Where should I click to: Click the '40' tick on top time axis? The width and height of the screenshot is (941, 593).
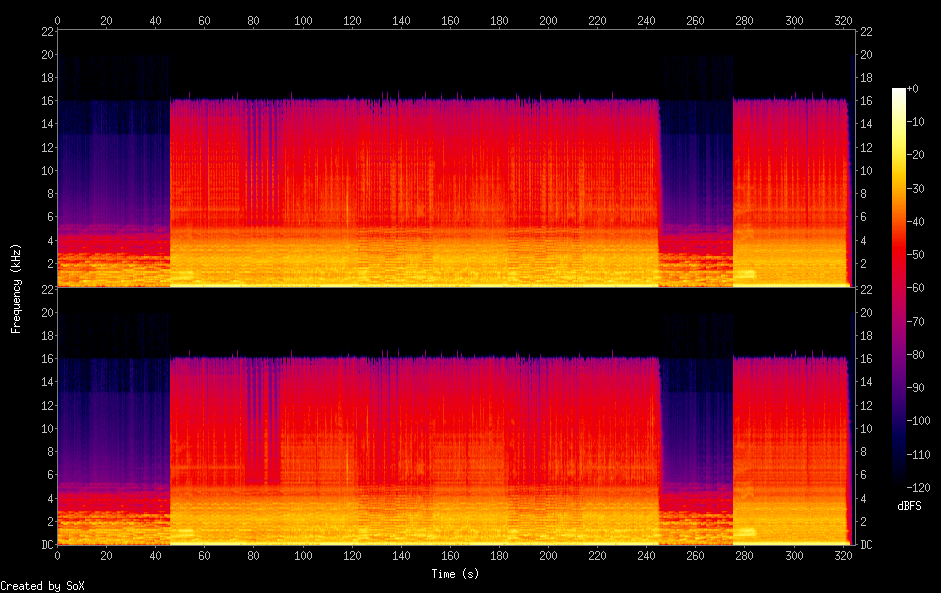coord(155,21)
